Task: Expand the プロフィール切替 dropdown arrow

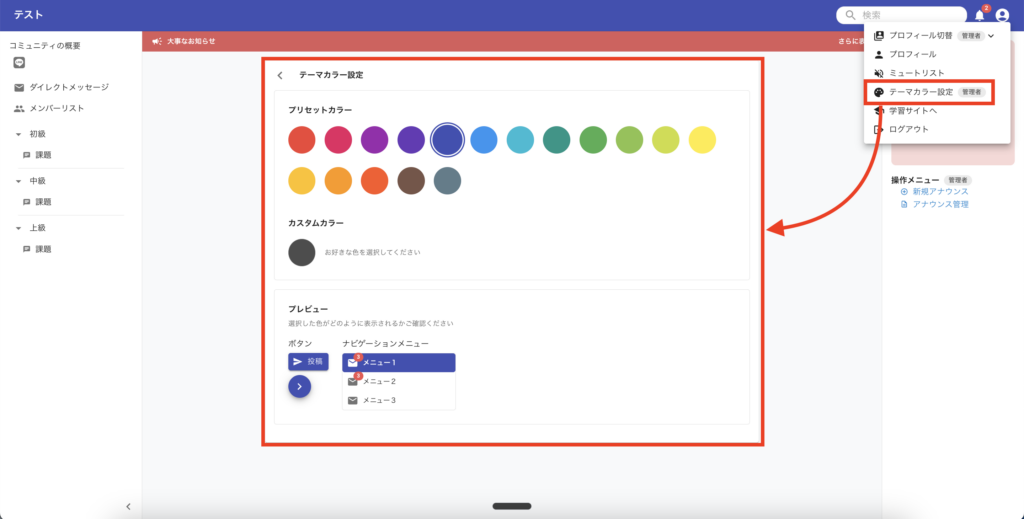Action: click(x=991, y=36)
